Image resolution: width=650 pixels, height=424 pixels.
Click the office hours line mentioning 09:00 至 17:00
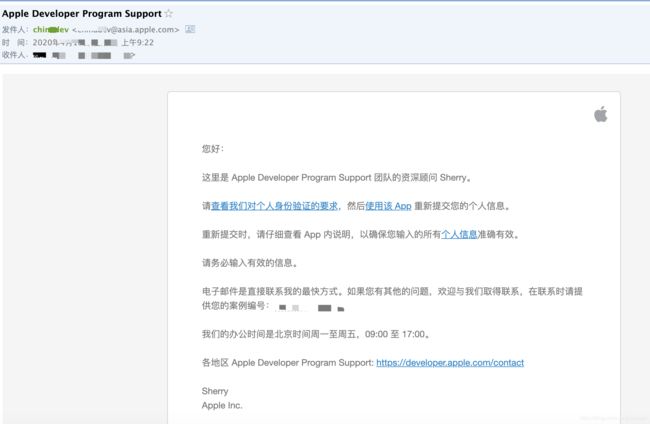(x=316, y=334)
